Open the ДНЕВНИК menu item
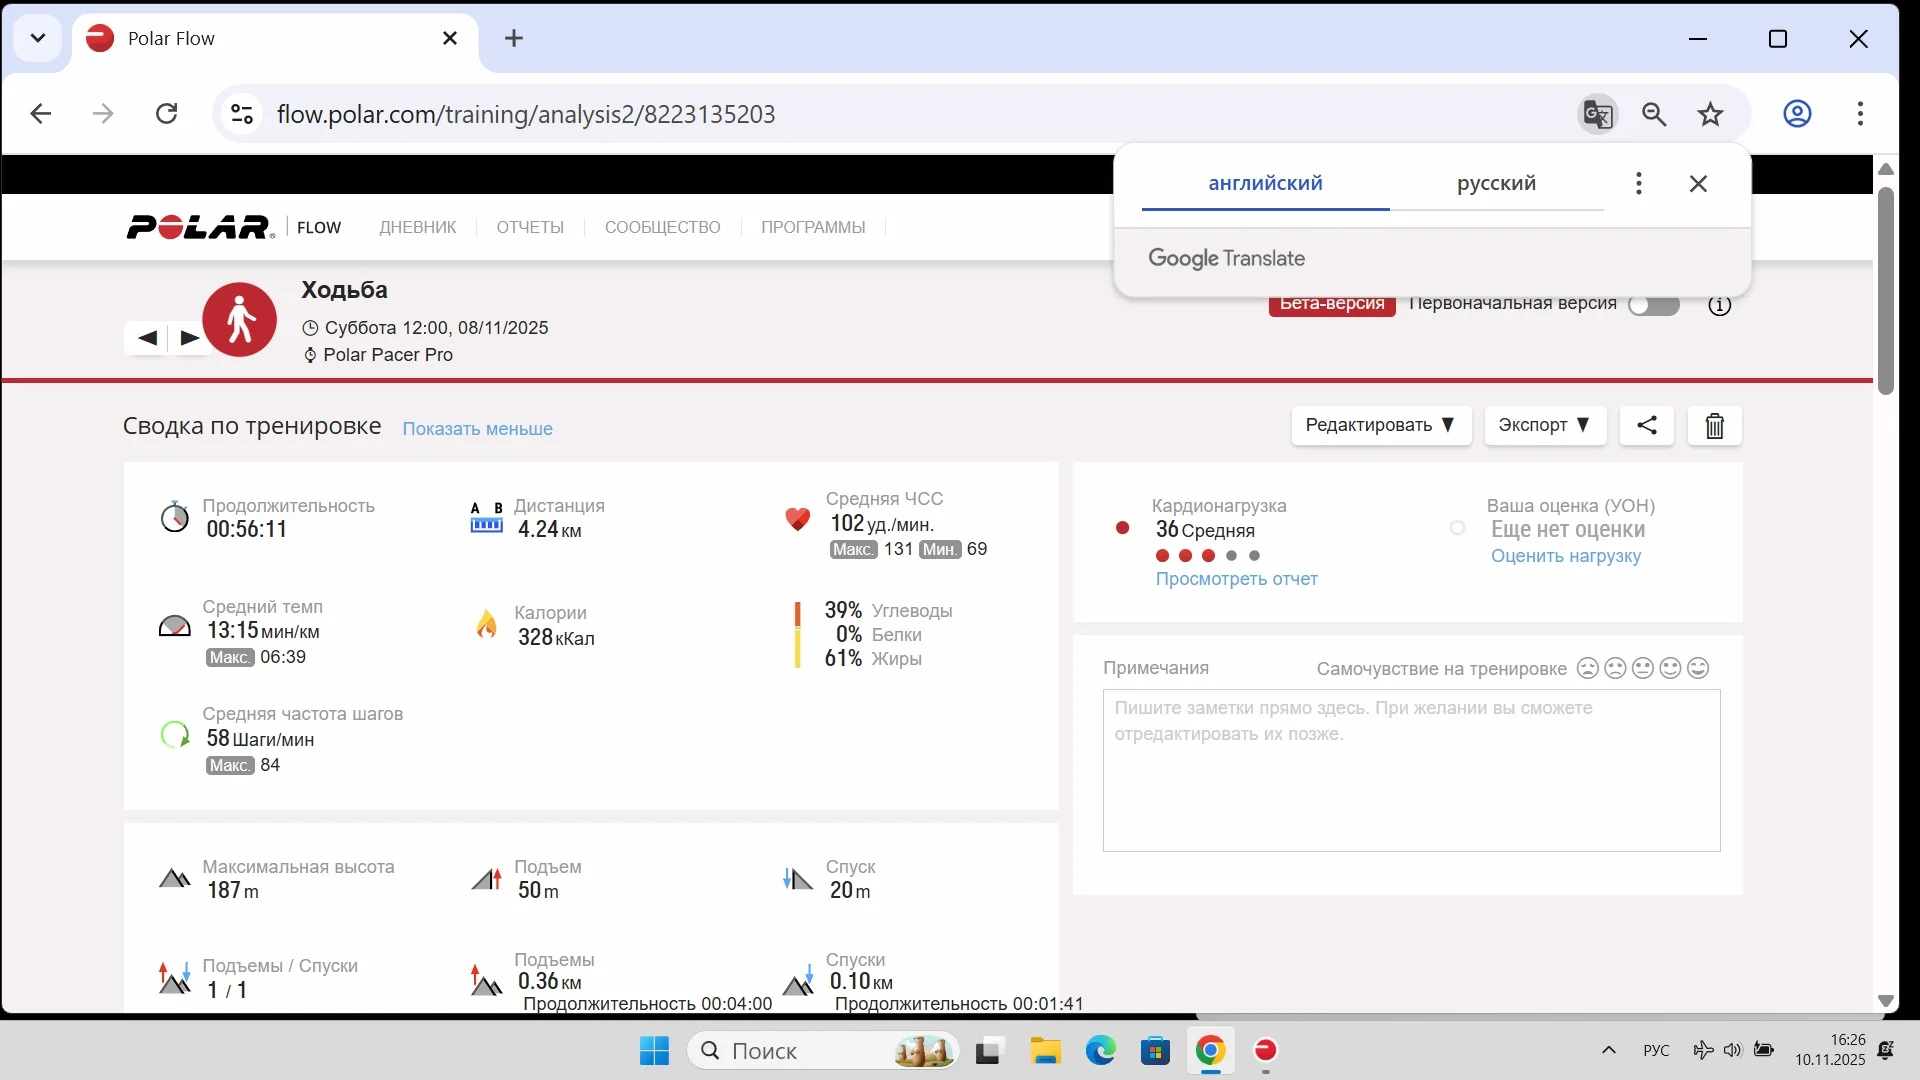The width and height of the screenshot is (1920, 1080). (x=417, y=227)
